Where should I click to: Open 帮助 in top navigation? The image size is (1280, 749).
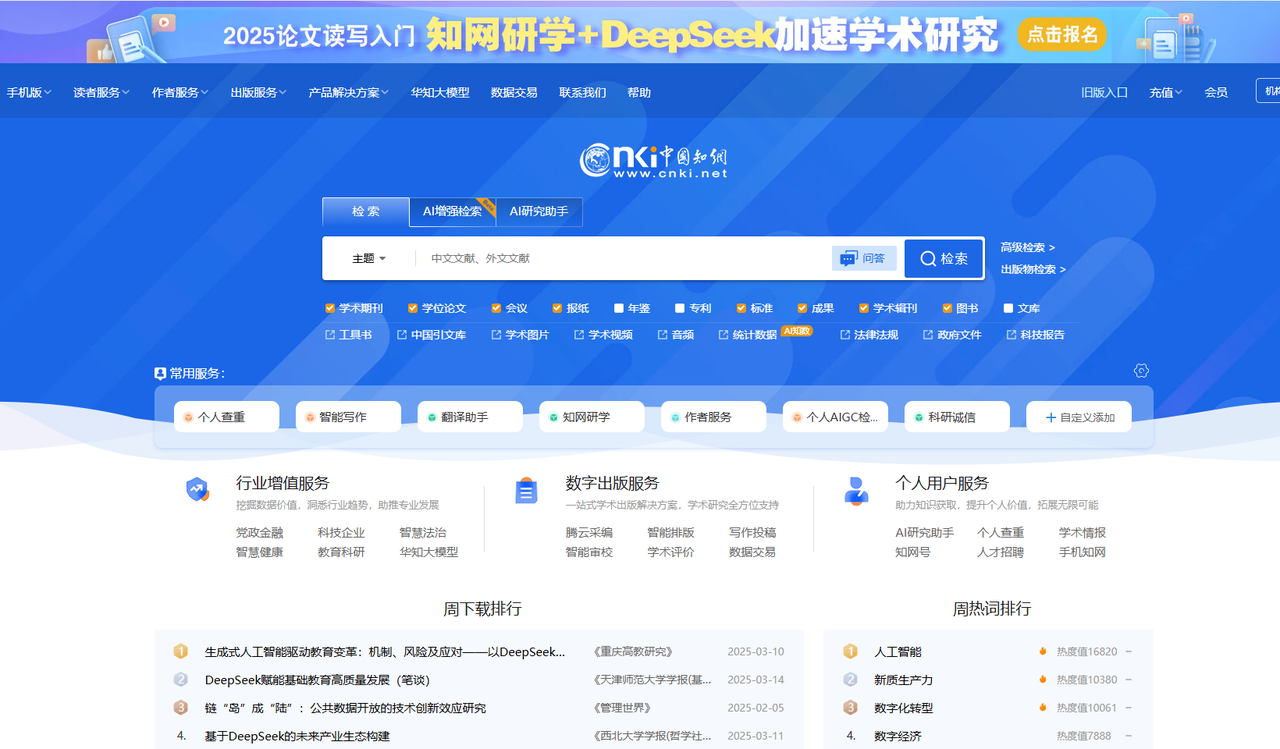coord(639,92)
